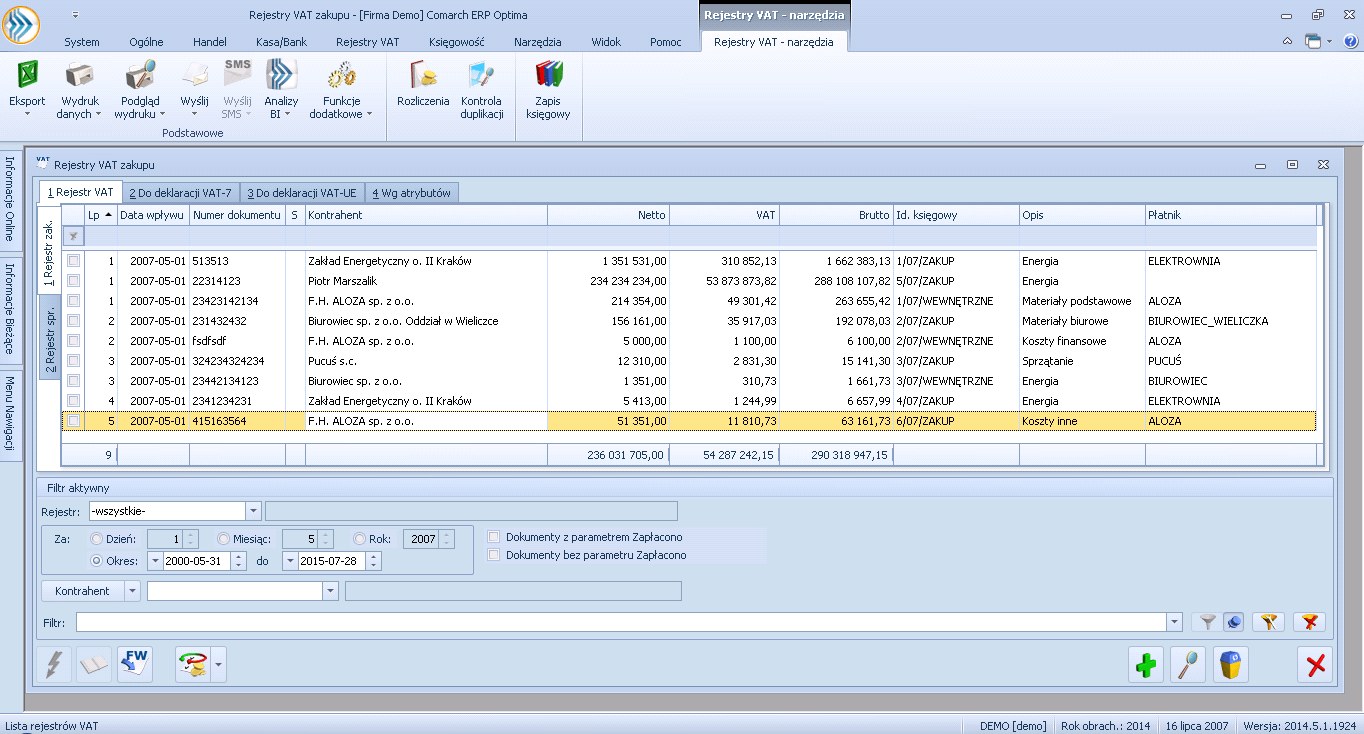This screenshot has width=1364, height=734.
Task: Toggle the blue filter pin icon
Action: point(1234,622)
